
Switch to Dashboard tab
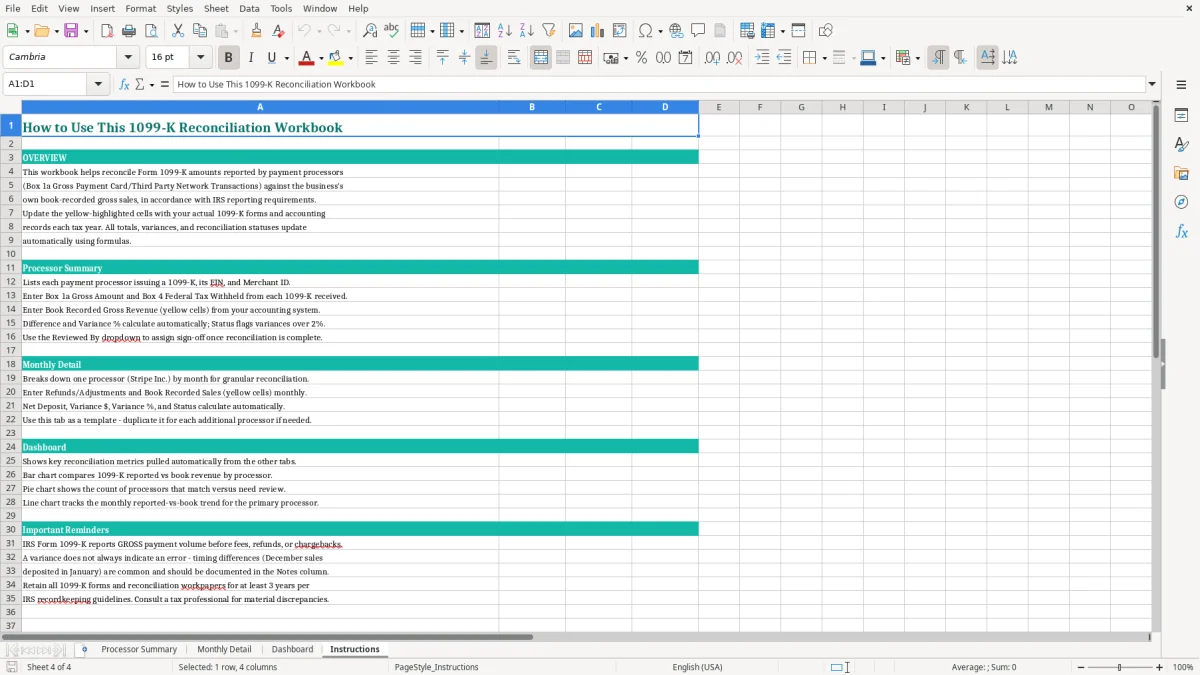point(292,649)
